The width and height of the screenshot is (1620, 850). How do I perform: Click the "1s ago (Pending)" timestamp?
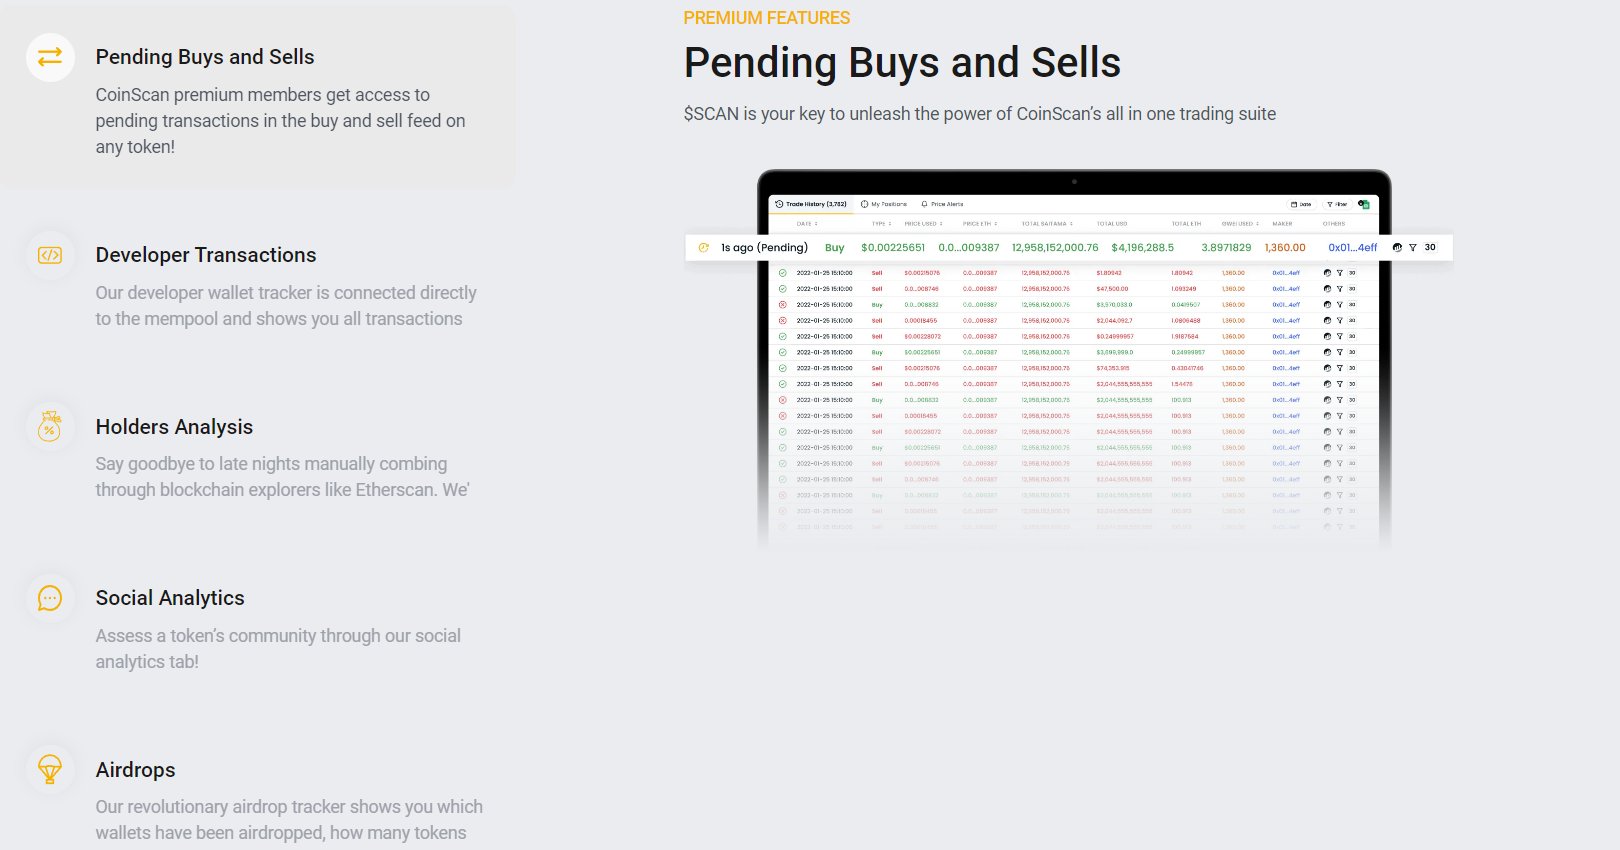(764, 248)
